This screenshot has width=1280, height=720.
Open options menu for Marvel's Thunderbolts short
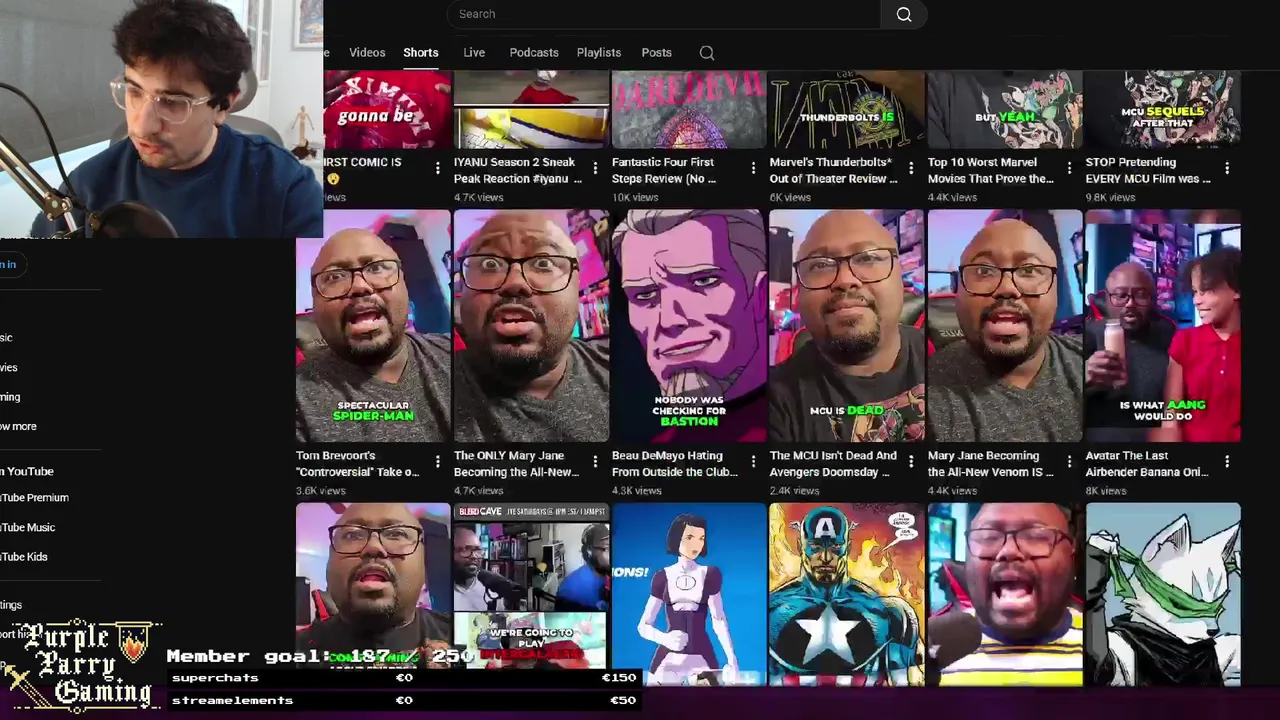pos(911,168)
